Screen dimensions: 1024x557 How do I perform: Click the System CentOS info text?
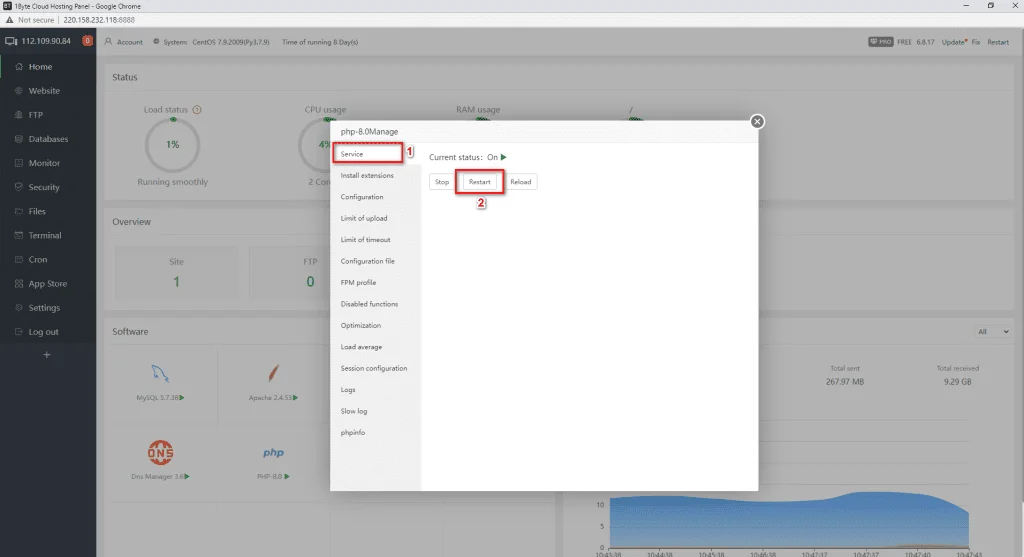(x=216, y=42)
